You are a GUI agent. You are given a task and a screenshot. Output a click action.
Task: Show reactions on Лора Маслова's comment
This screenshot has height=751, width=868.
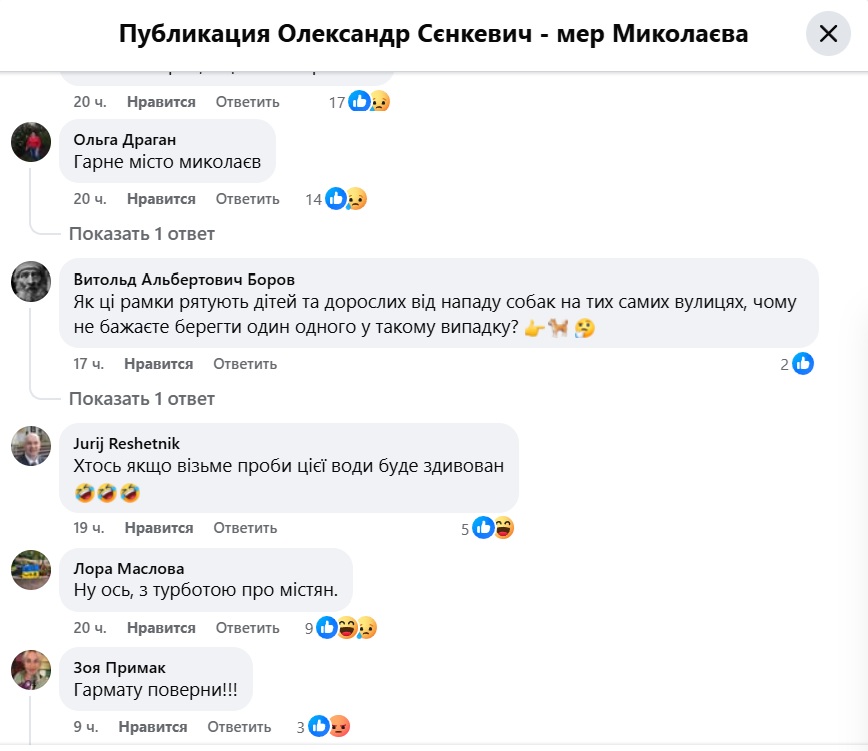346,628
